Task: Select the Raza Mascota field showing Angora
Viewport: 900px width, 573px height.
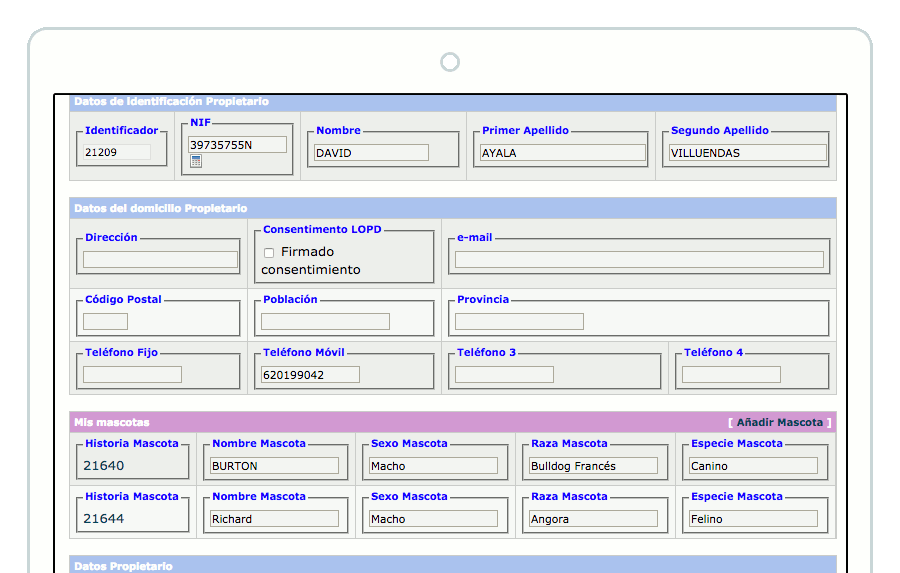Action: tap(593, 519)
